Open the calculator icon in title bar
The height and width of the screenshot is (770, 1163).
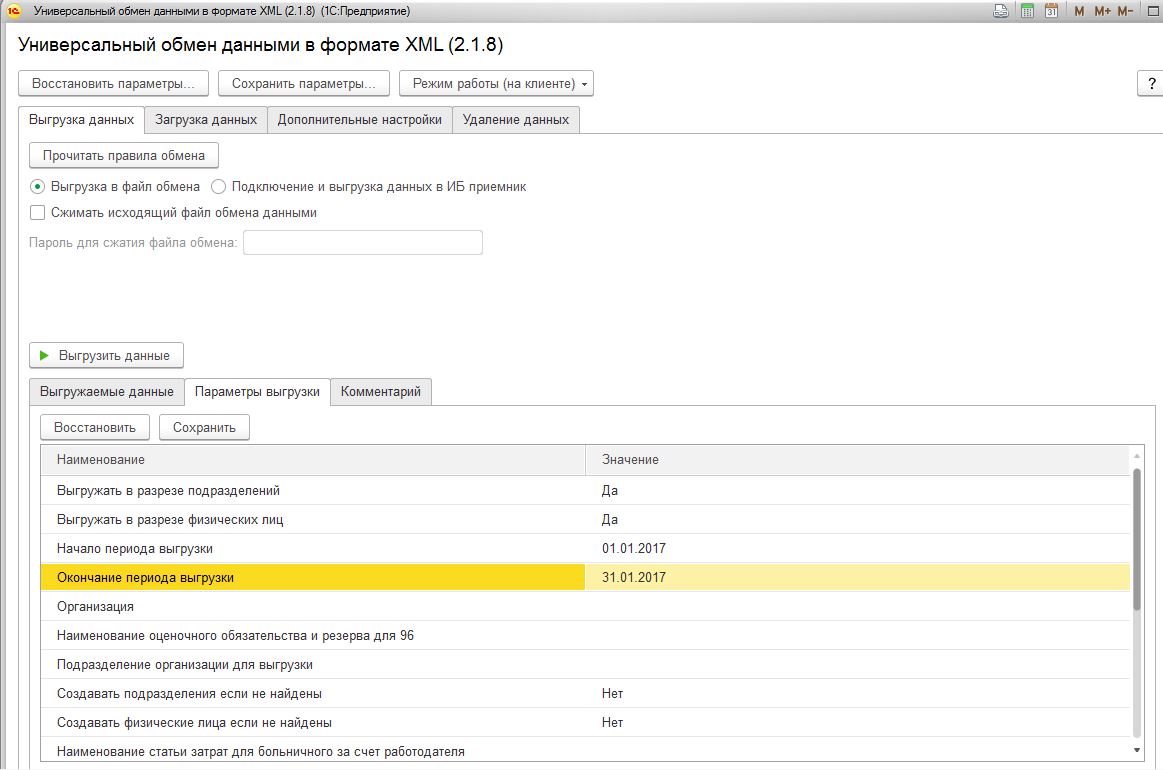1027,11
